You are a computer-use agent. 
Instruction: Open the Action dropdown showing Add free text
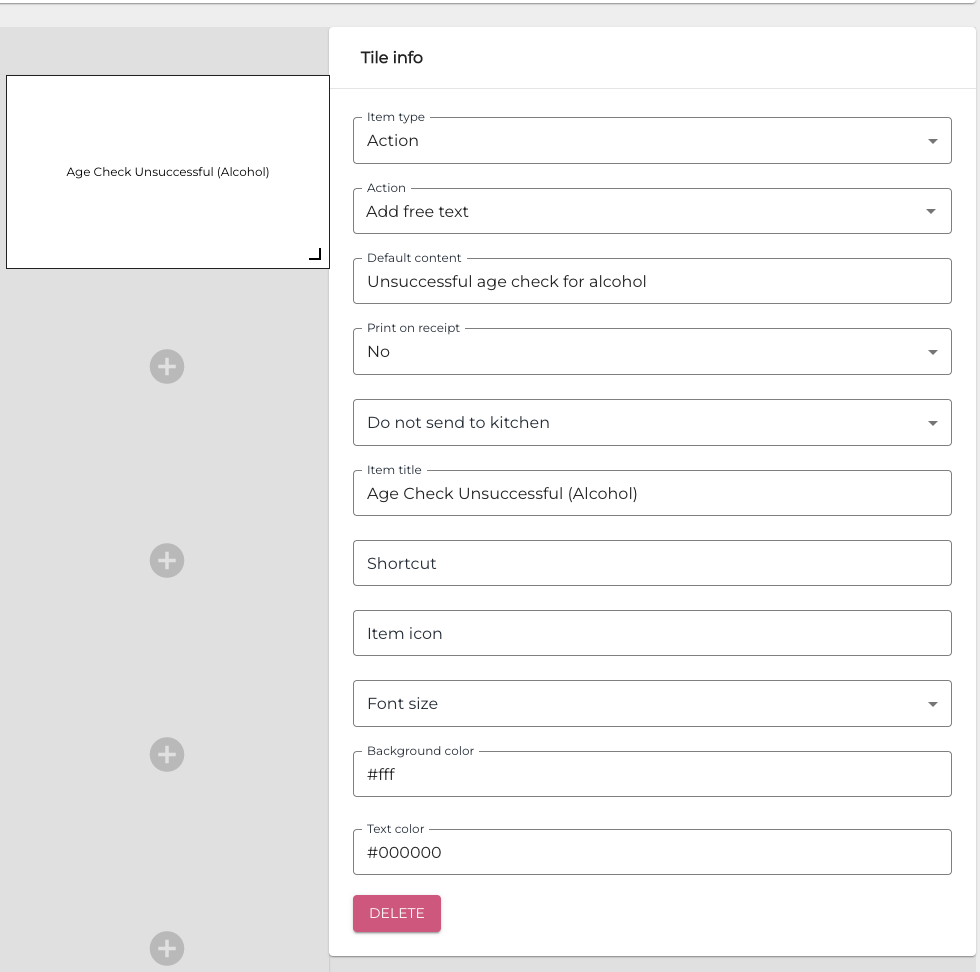coord(651,212)
